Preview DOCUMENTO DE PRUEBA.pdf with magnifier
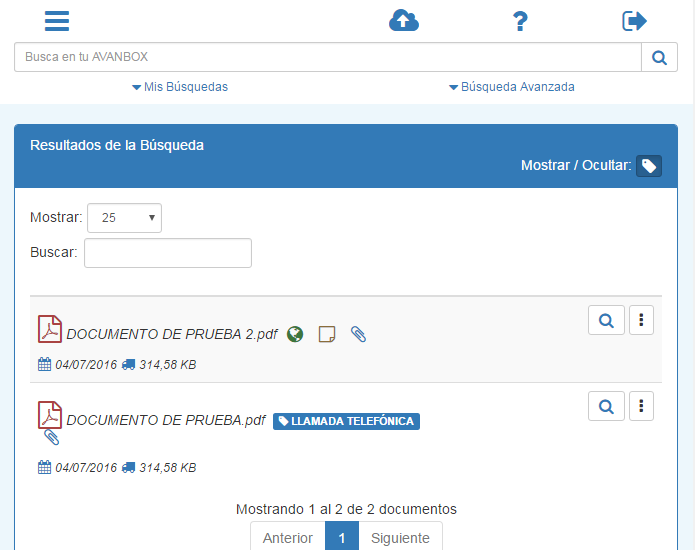Viewport: 695px width, 550px height. [x=606, y=406]
